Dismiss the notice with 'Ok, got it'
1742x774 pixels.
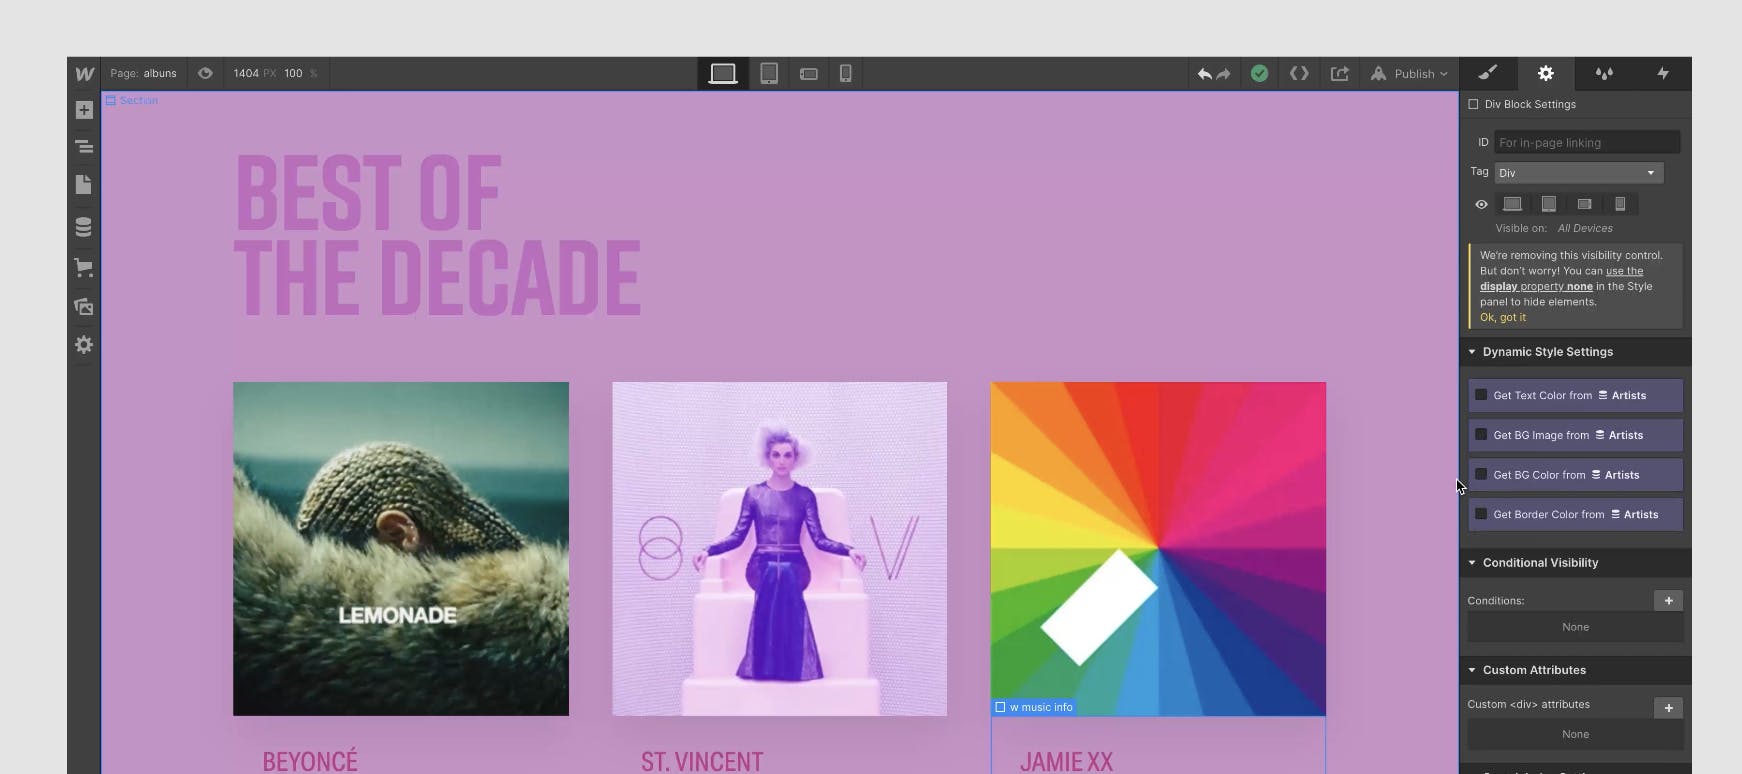[1503, 317]
